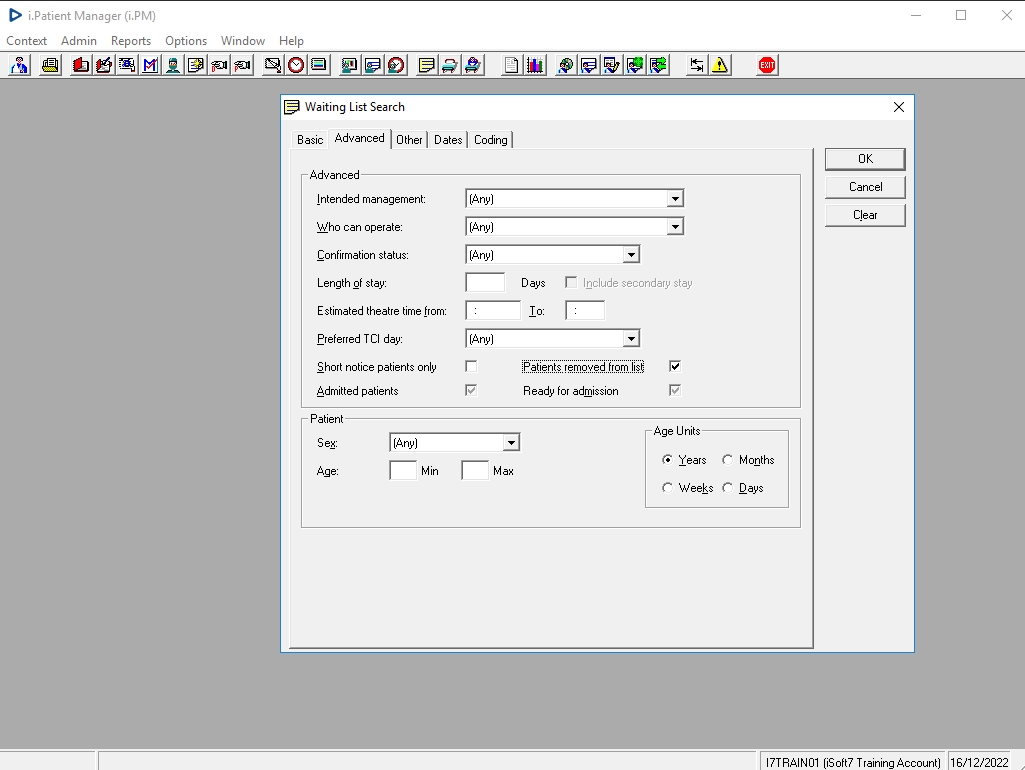
Task: Tick Short notice patients only checkbox
Action: click(471, 367)
